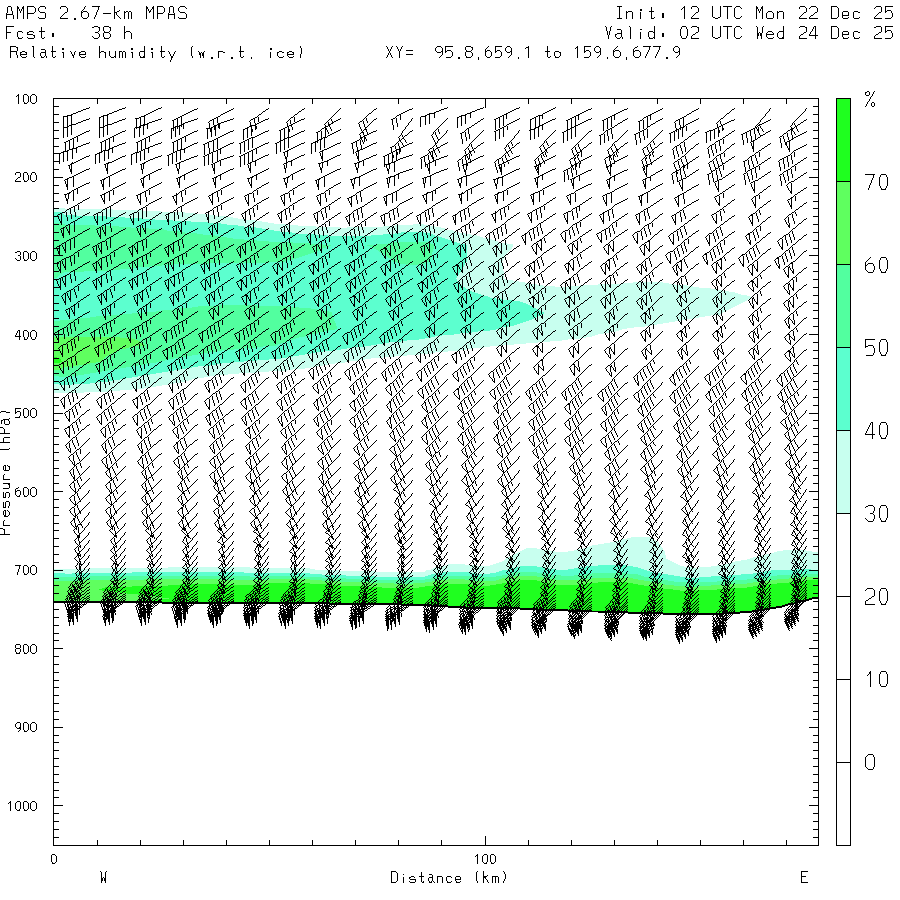Screen dimensions: 900x900
Task: Click the colorbar segment between 50 and 60
Action: tap(843, 306)
